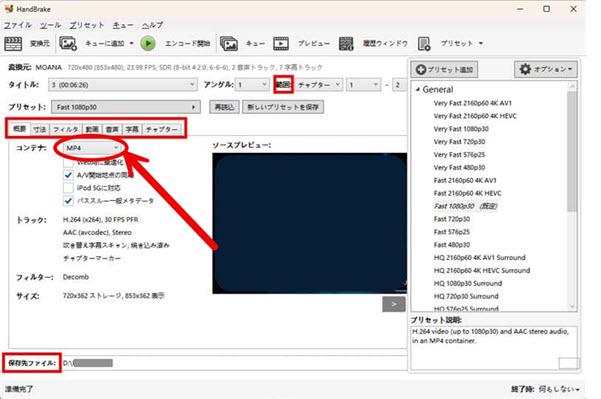
Task: Switch to the チャプター tab
Action: tap(162, 129)
